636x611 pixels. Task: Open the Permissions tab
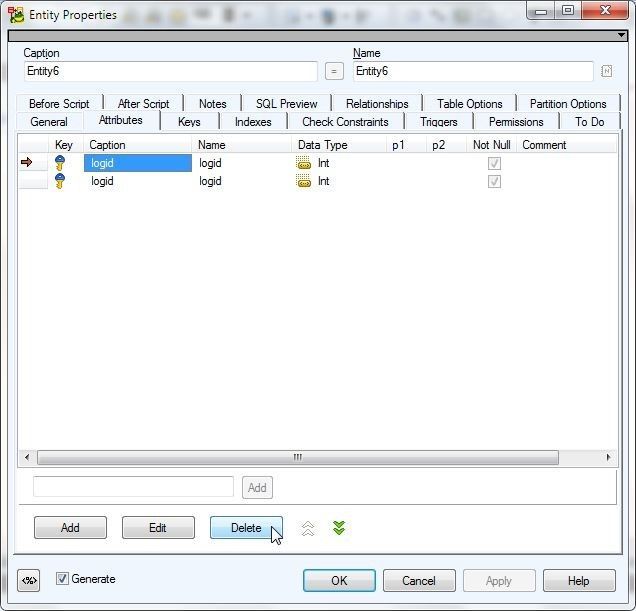click(x=516, y=122)
